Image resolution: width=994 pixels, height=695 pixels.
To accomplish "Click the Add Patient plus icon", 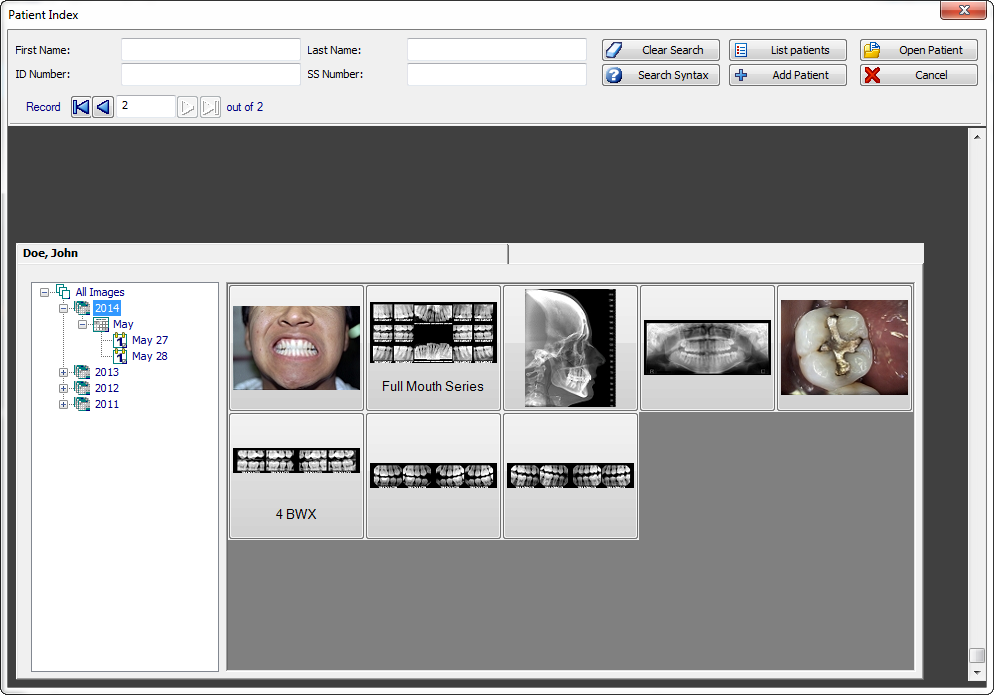I will pos(740,75).
